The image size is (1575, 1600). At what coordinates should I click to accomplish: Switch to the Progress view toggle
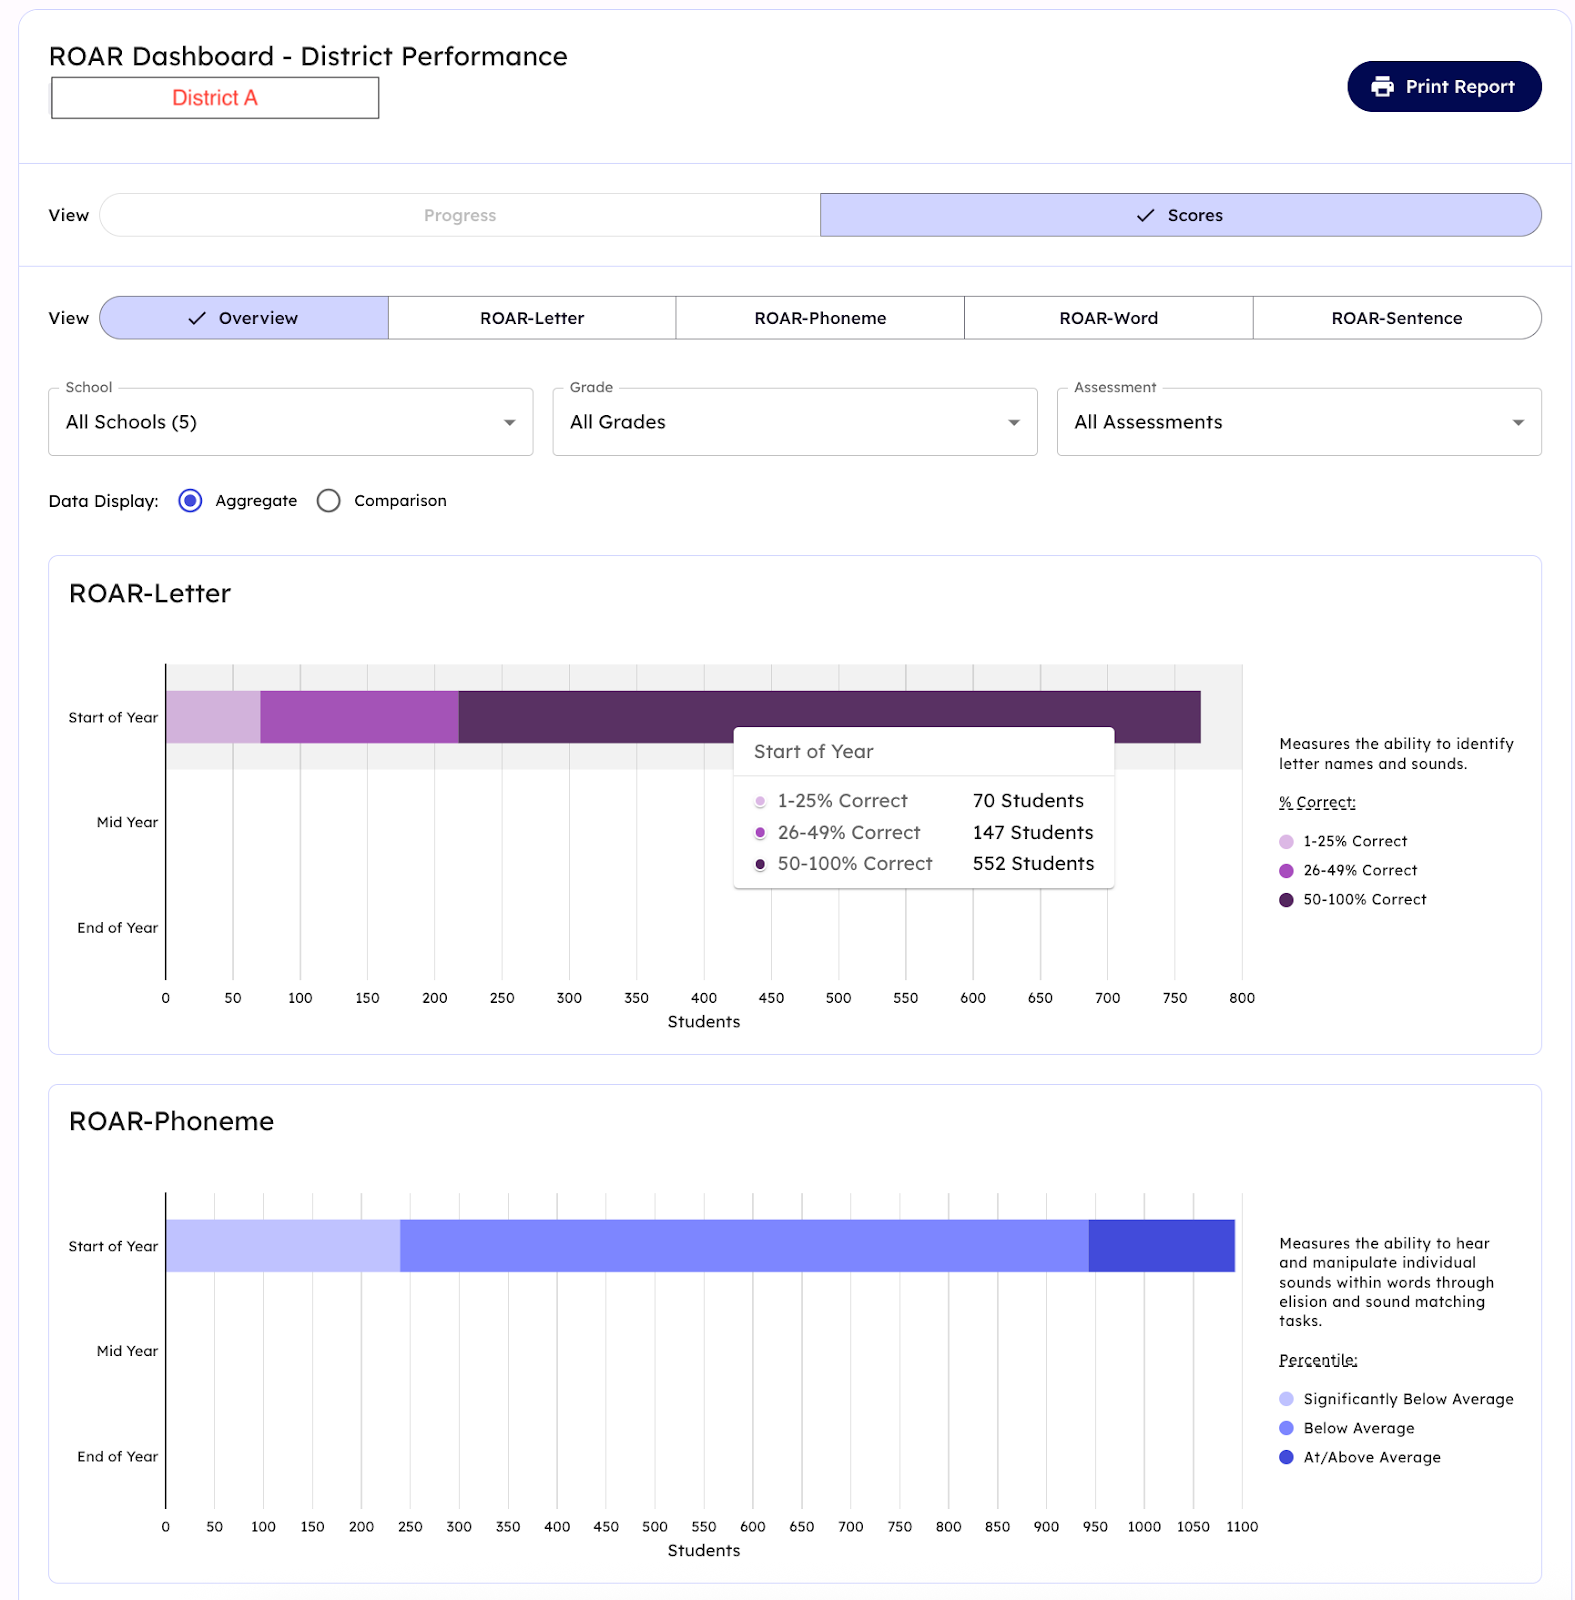click(460, 216)
